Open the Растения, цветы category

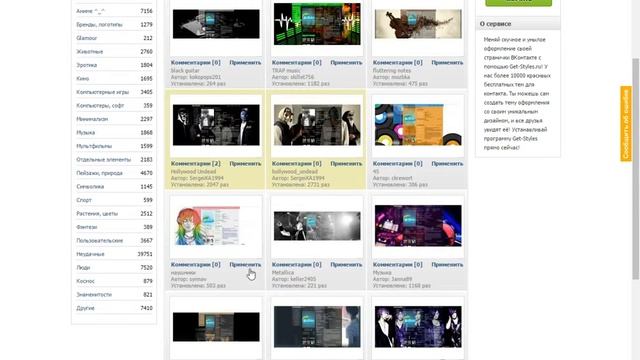tap(97, 213)
